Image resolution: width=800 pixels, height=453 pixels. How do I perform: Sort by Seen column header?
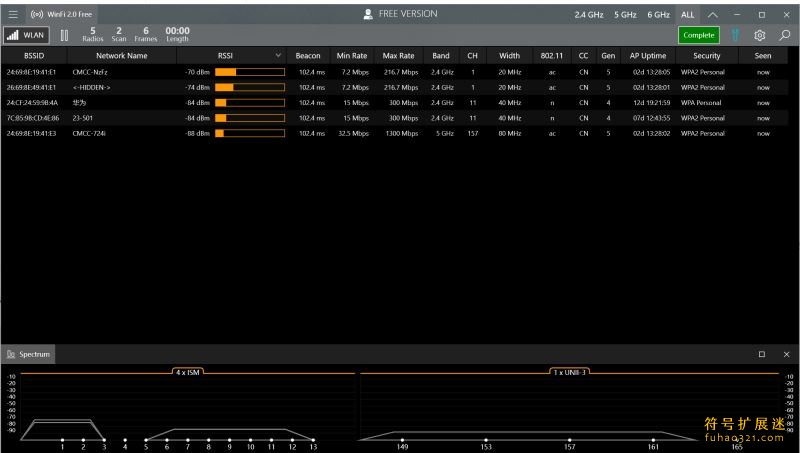[x=763, y=56]
